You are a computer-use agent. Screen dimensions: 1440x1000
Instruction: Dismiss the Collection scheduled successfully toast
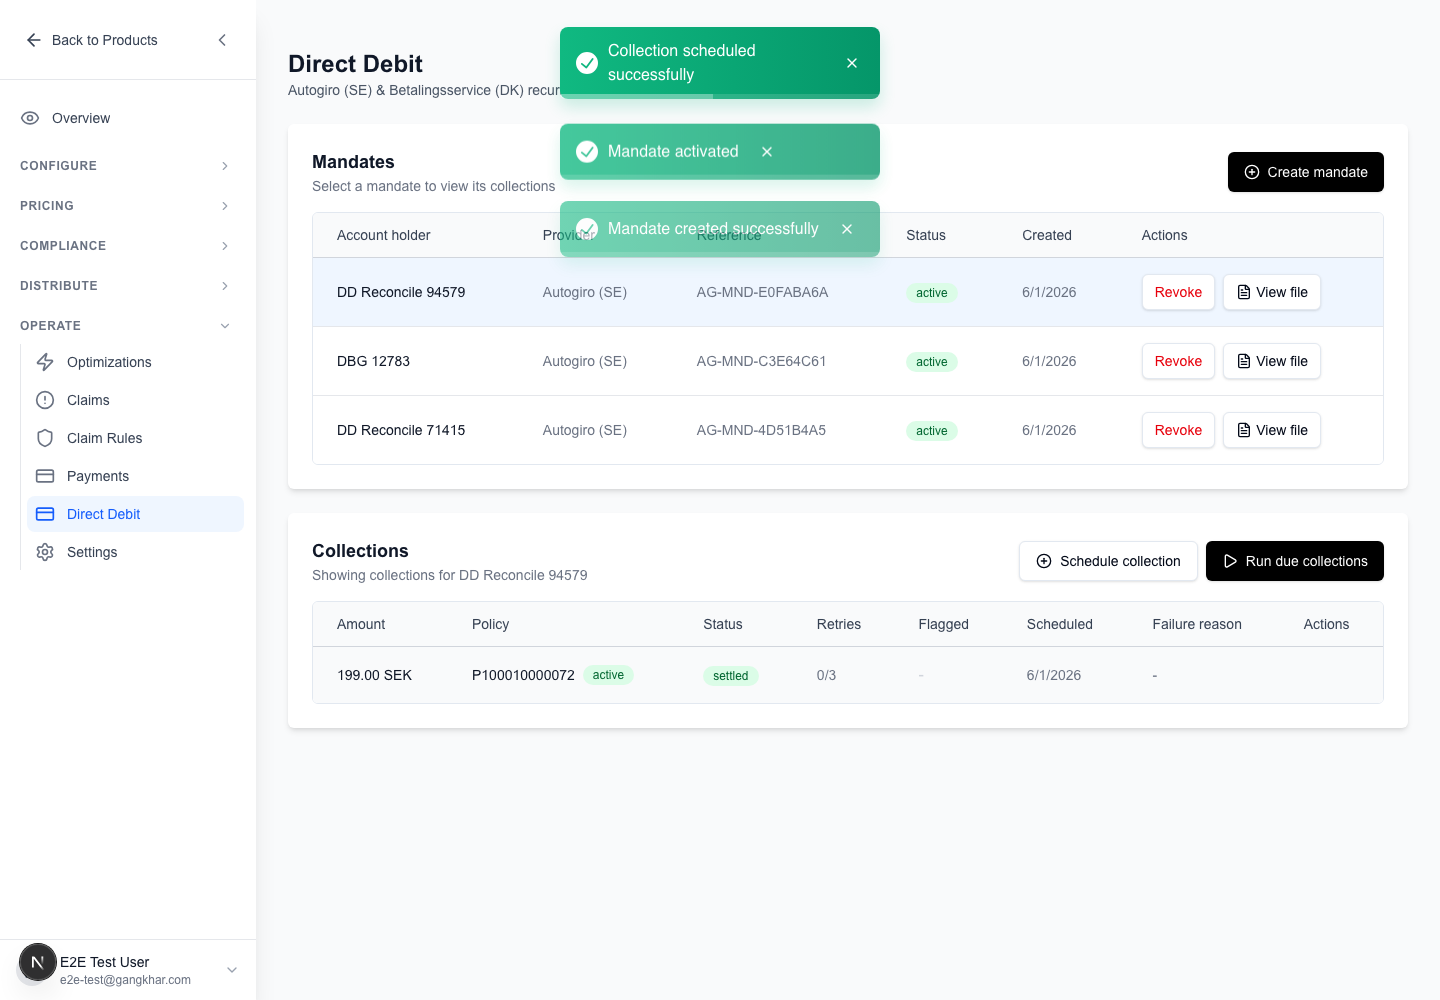(x=852, y=63)
